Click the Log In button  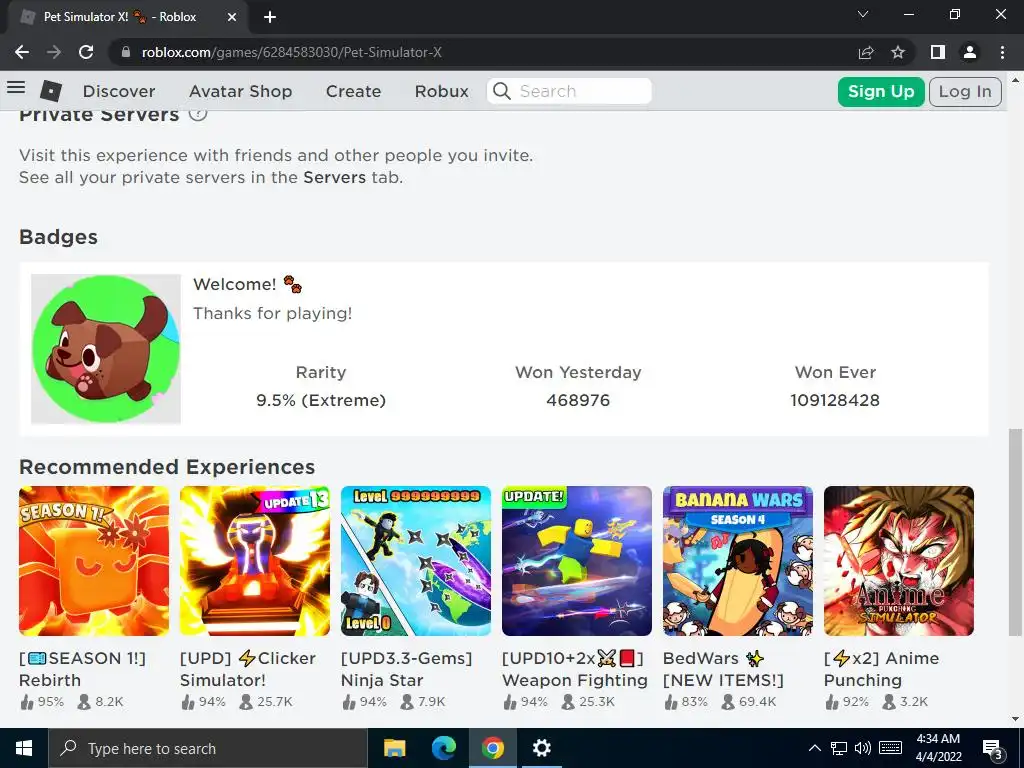(965, 91)
